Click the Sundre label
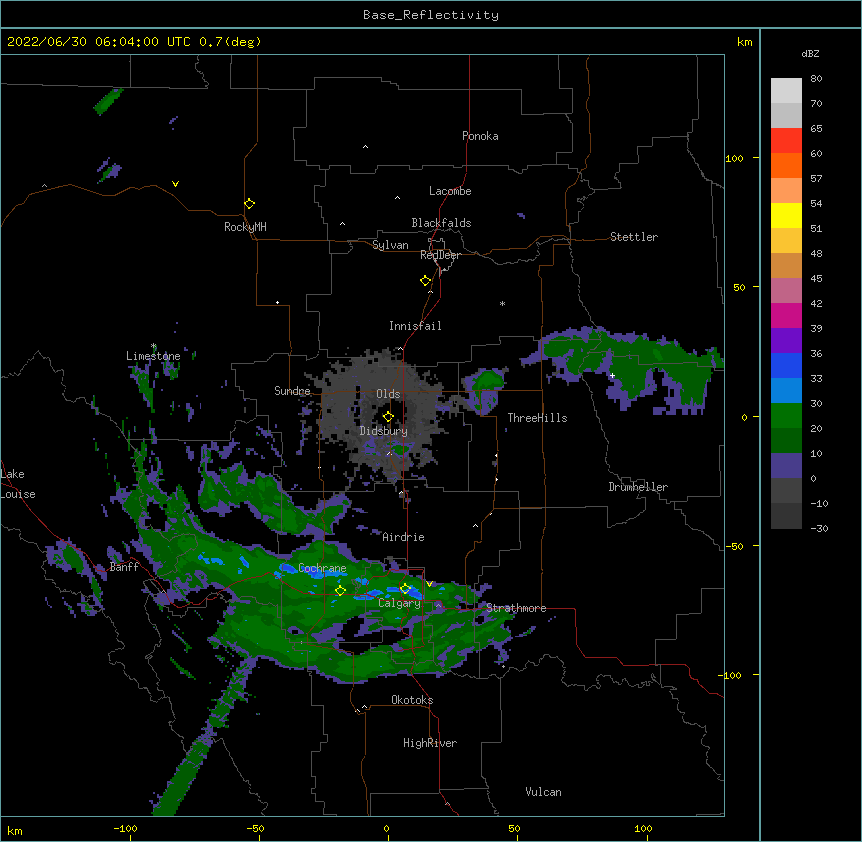 [292, 391]
